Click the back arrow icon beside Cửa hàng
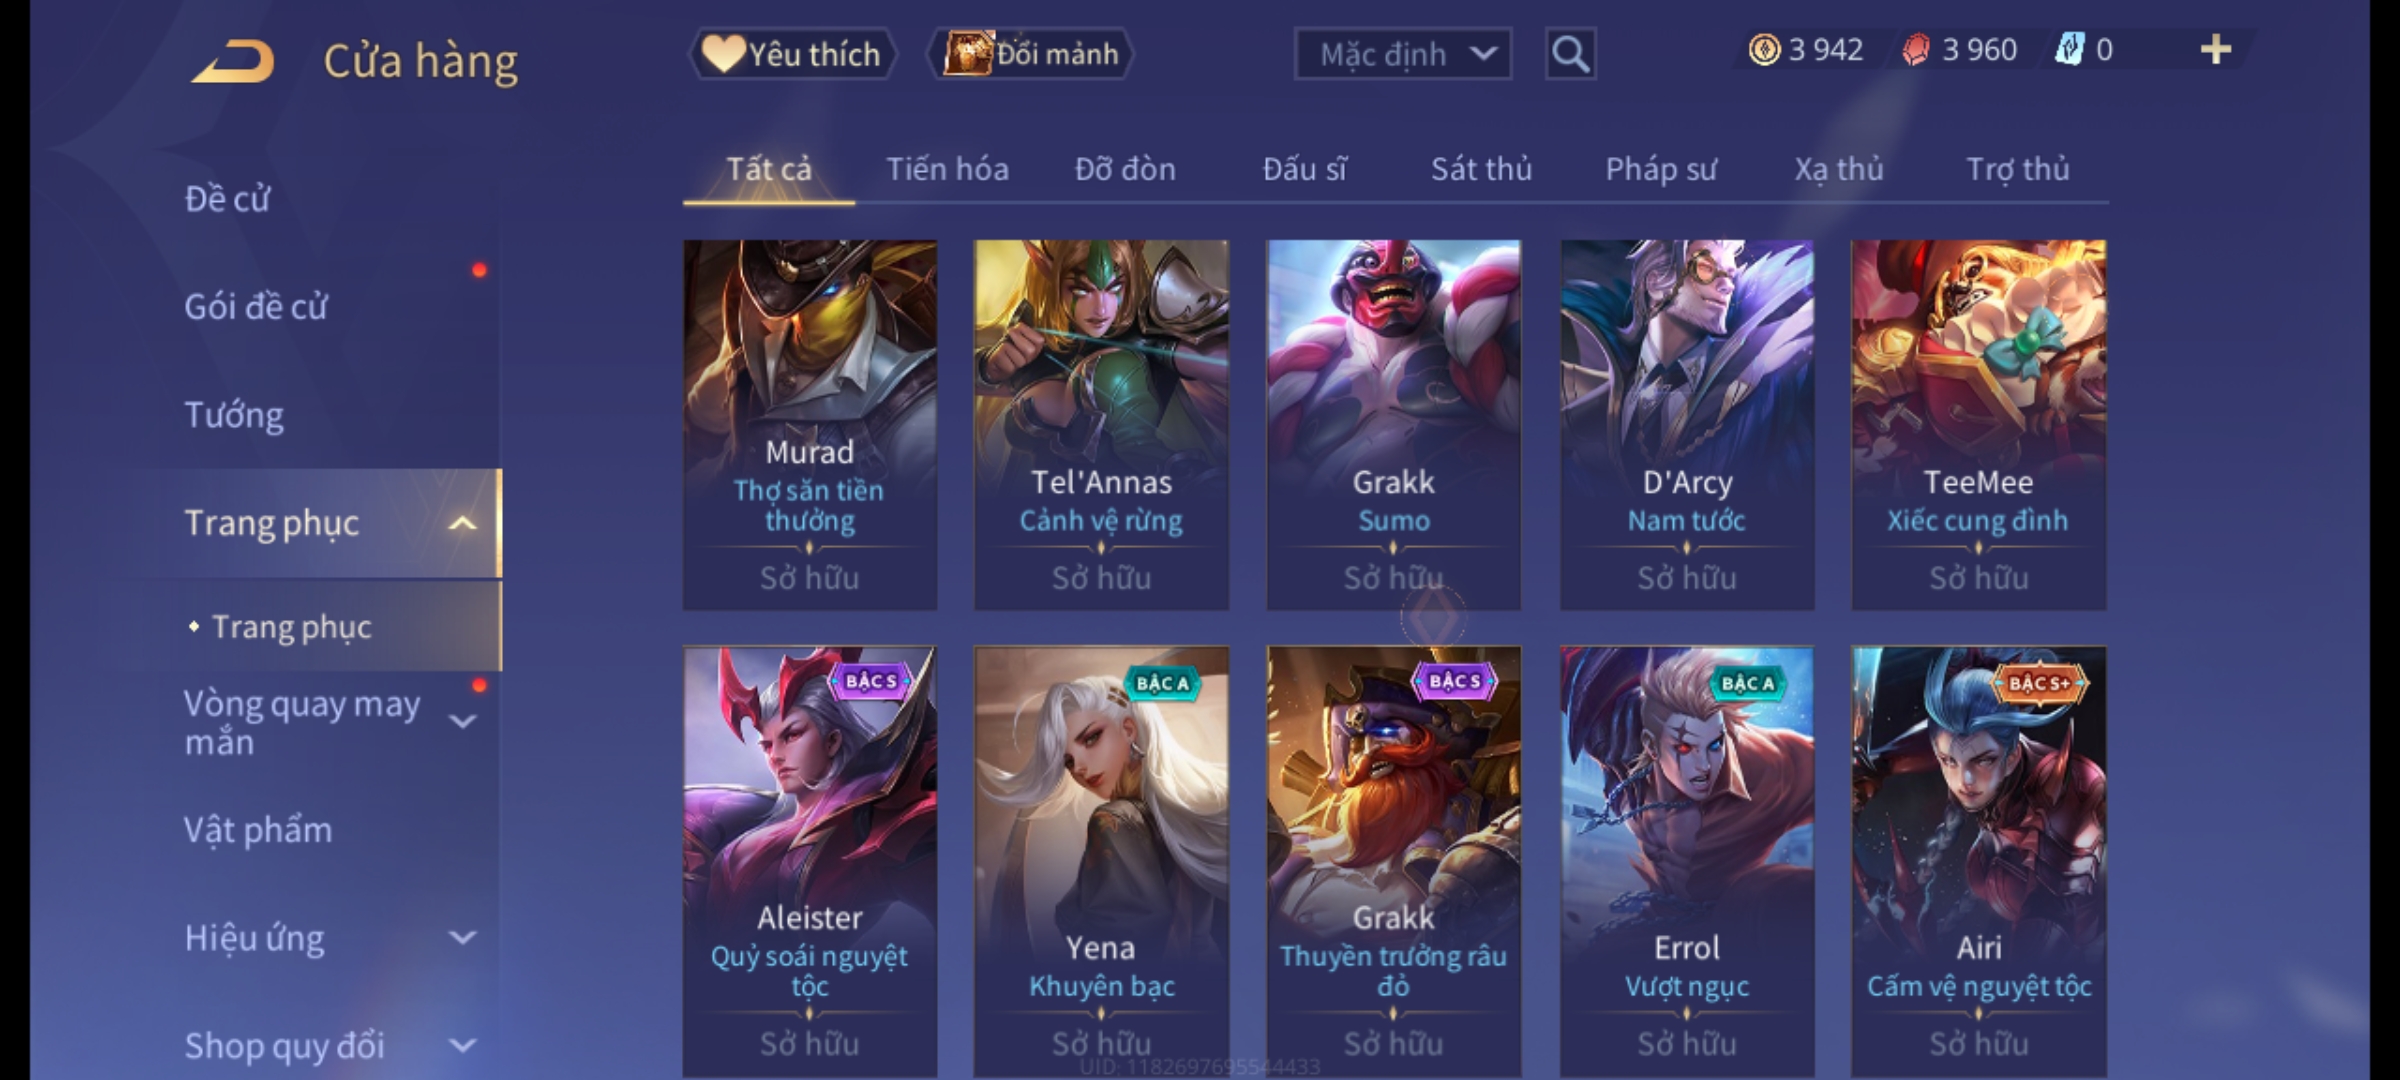 pyautogui.click(x=233, y=61)
